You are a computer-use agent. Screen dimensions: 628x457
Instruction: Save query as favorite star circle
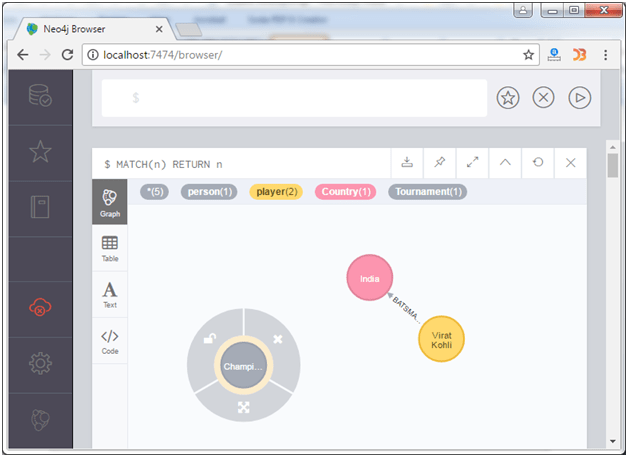508,98
